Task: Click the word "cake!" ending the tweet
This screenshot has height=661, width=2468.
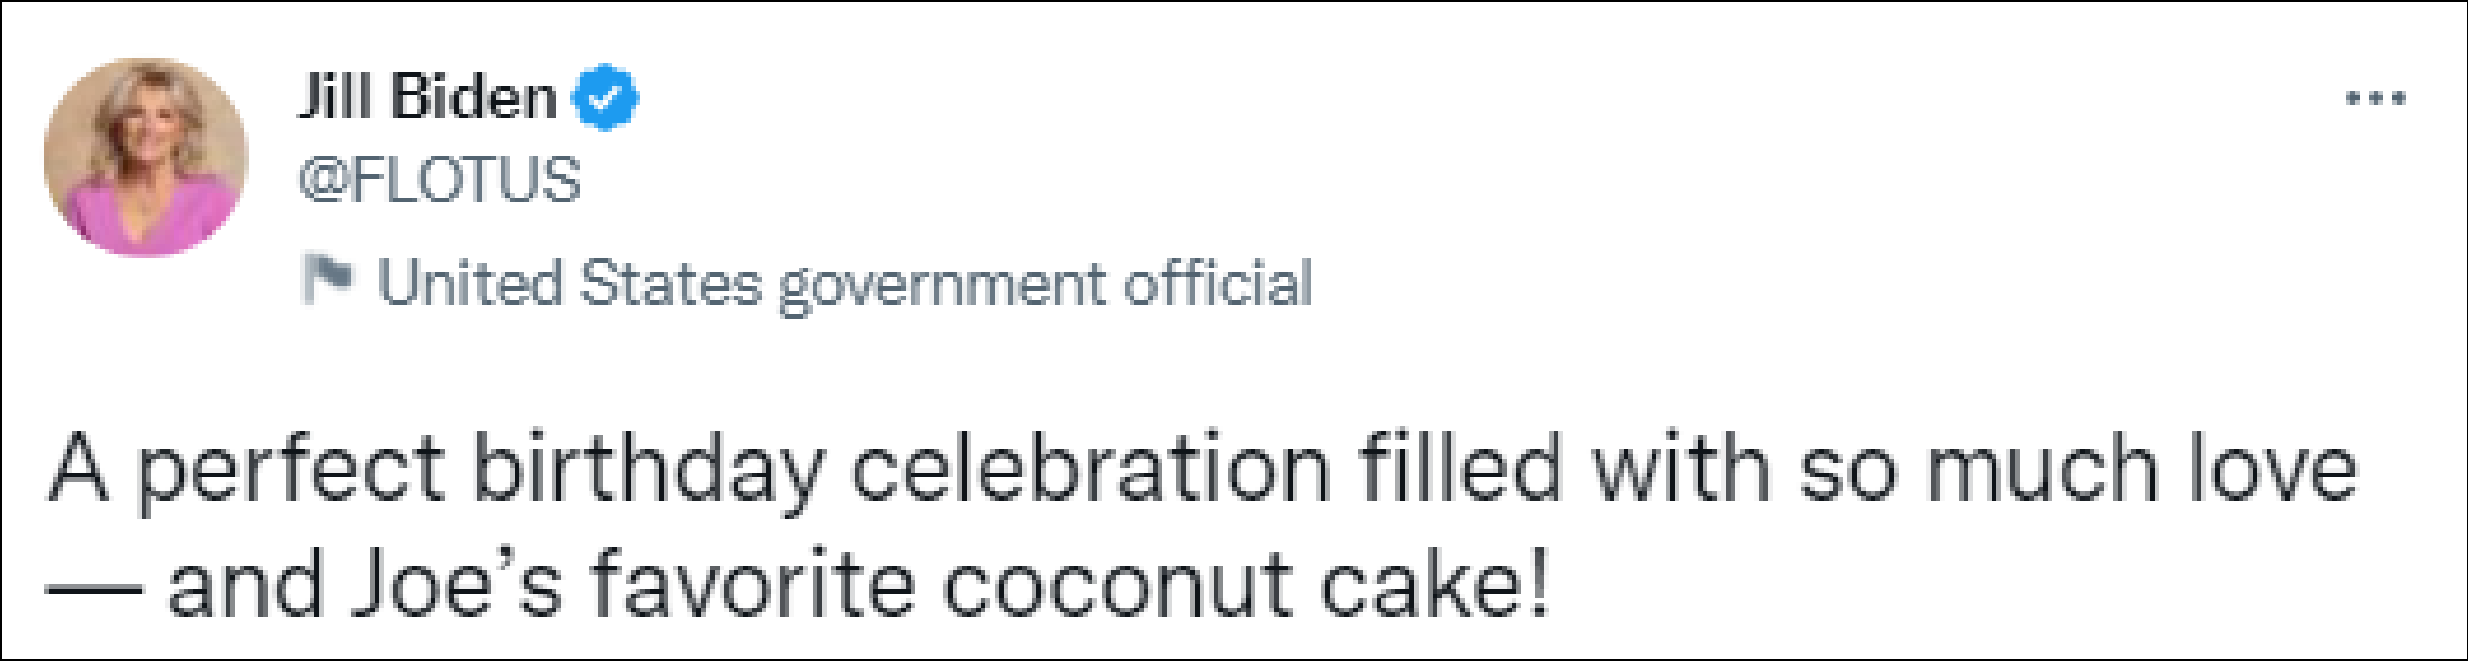Action: click(x=1434, y=585)
